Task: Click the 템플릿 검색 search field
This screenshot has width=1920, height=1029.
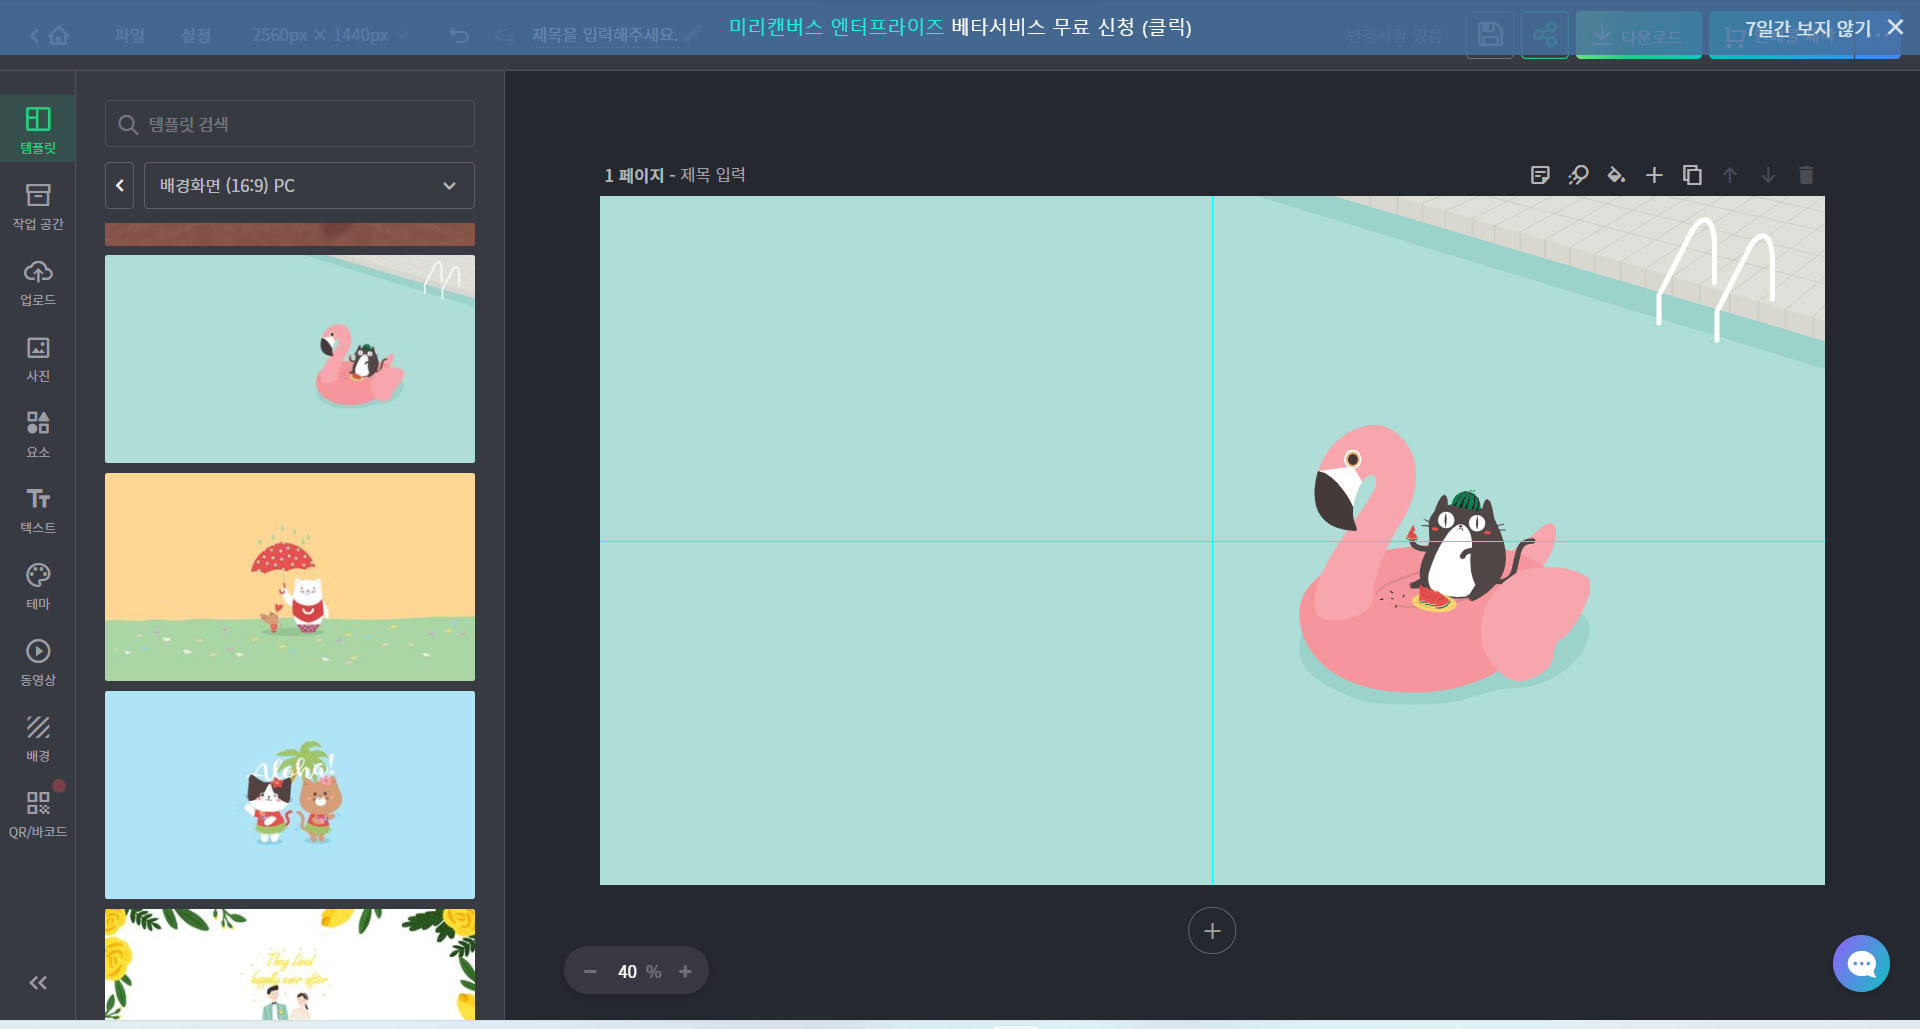Action: click(x=290, y=124)
